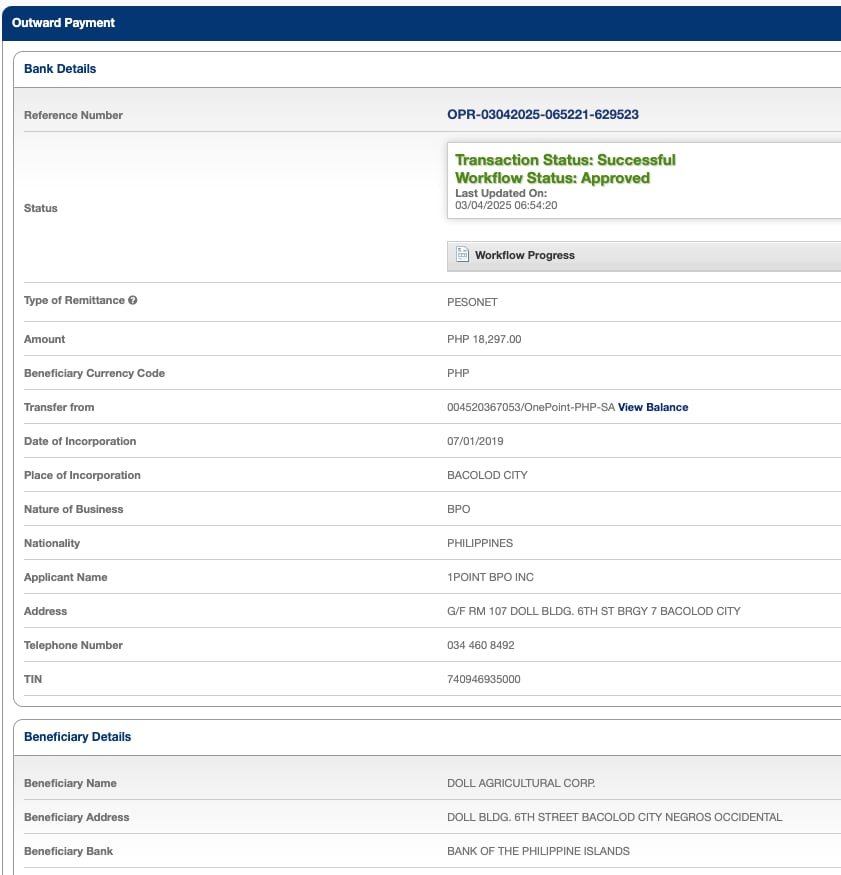Click the last updated timestamp 03/04/2025 06:54:20

[x=505, y=205]
